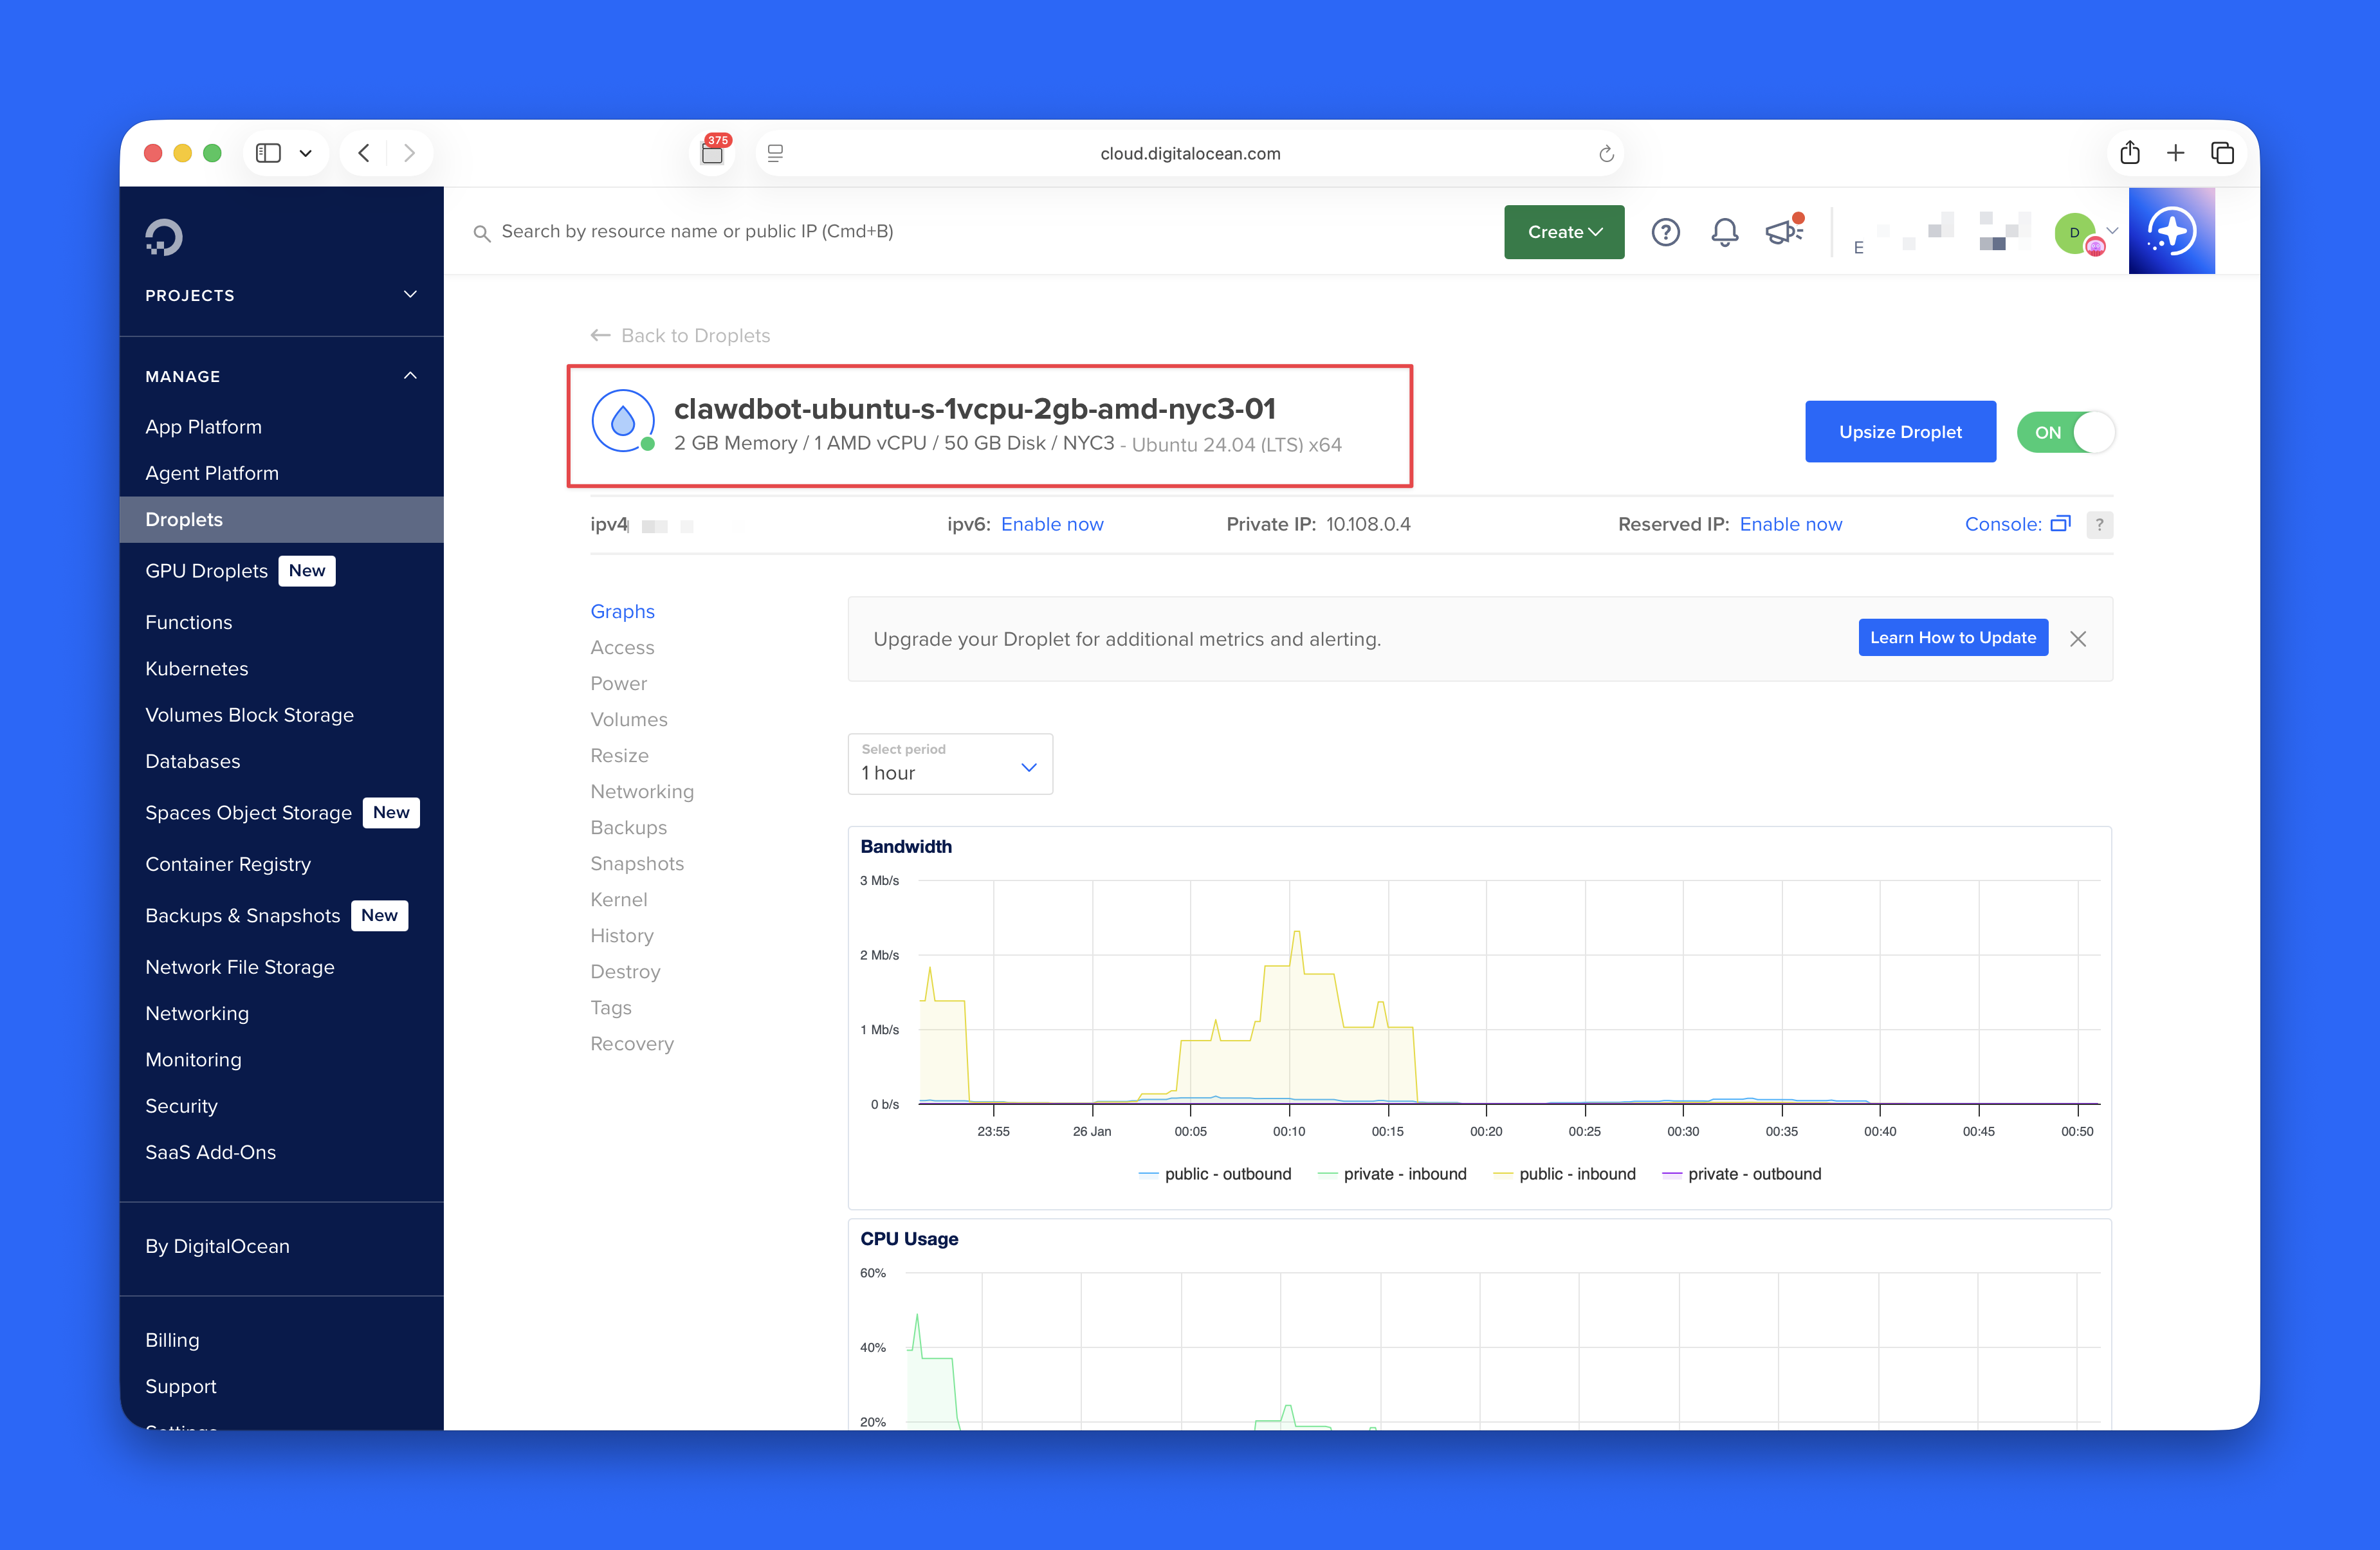The image size is (2380, 1550).
Task: Click Safari's share icon
Action: [2130, 153]
